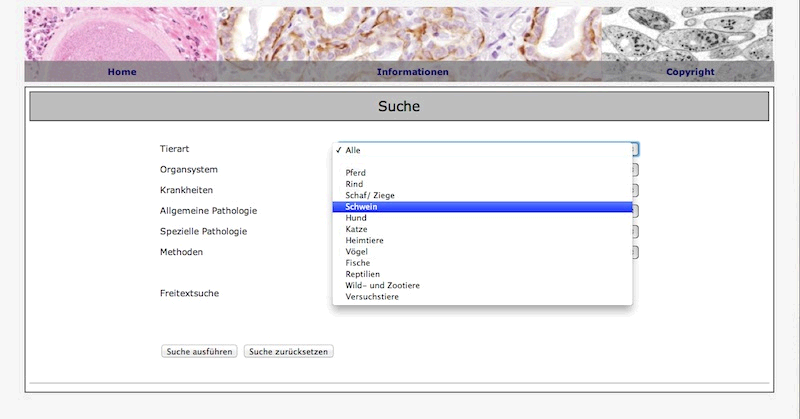The height and width of the screenshot is (419, 800).
Task: Pick Schaf/ Ziege option
Action: click(372, 195)
